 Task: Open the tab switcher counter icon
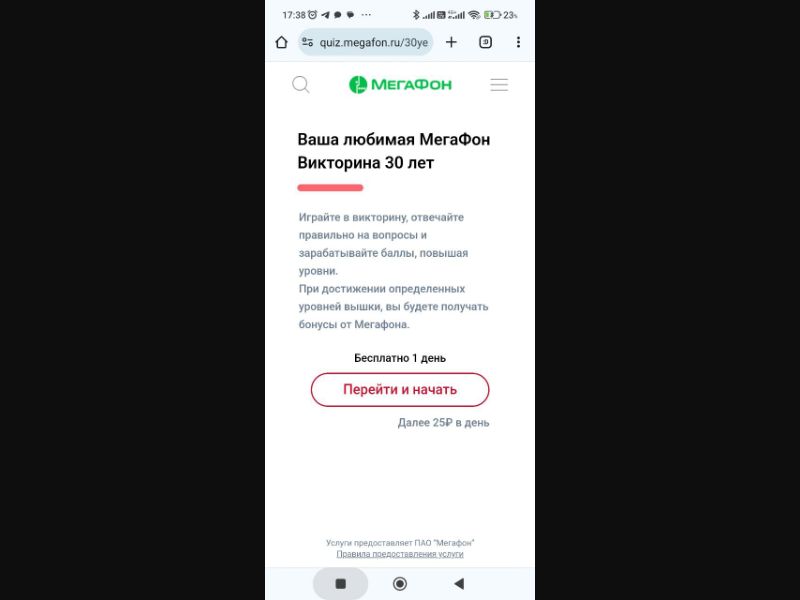[485, 42]
